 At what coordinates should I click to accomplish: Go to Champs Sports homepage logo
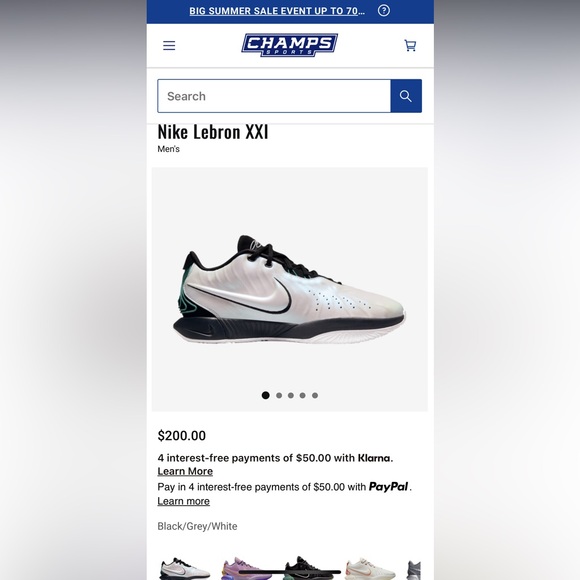click(x=290, y=45)
